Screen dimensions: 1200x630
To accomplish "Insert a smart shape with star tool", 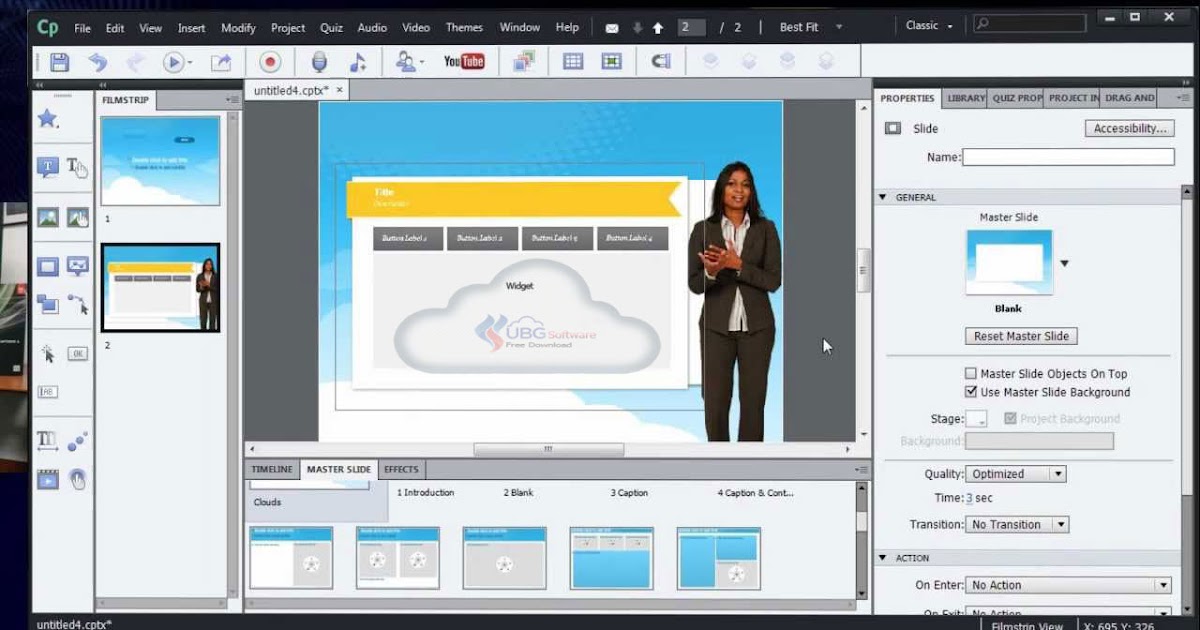I will (47, 119).
